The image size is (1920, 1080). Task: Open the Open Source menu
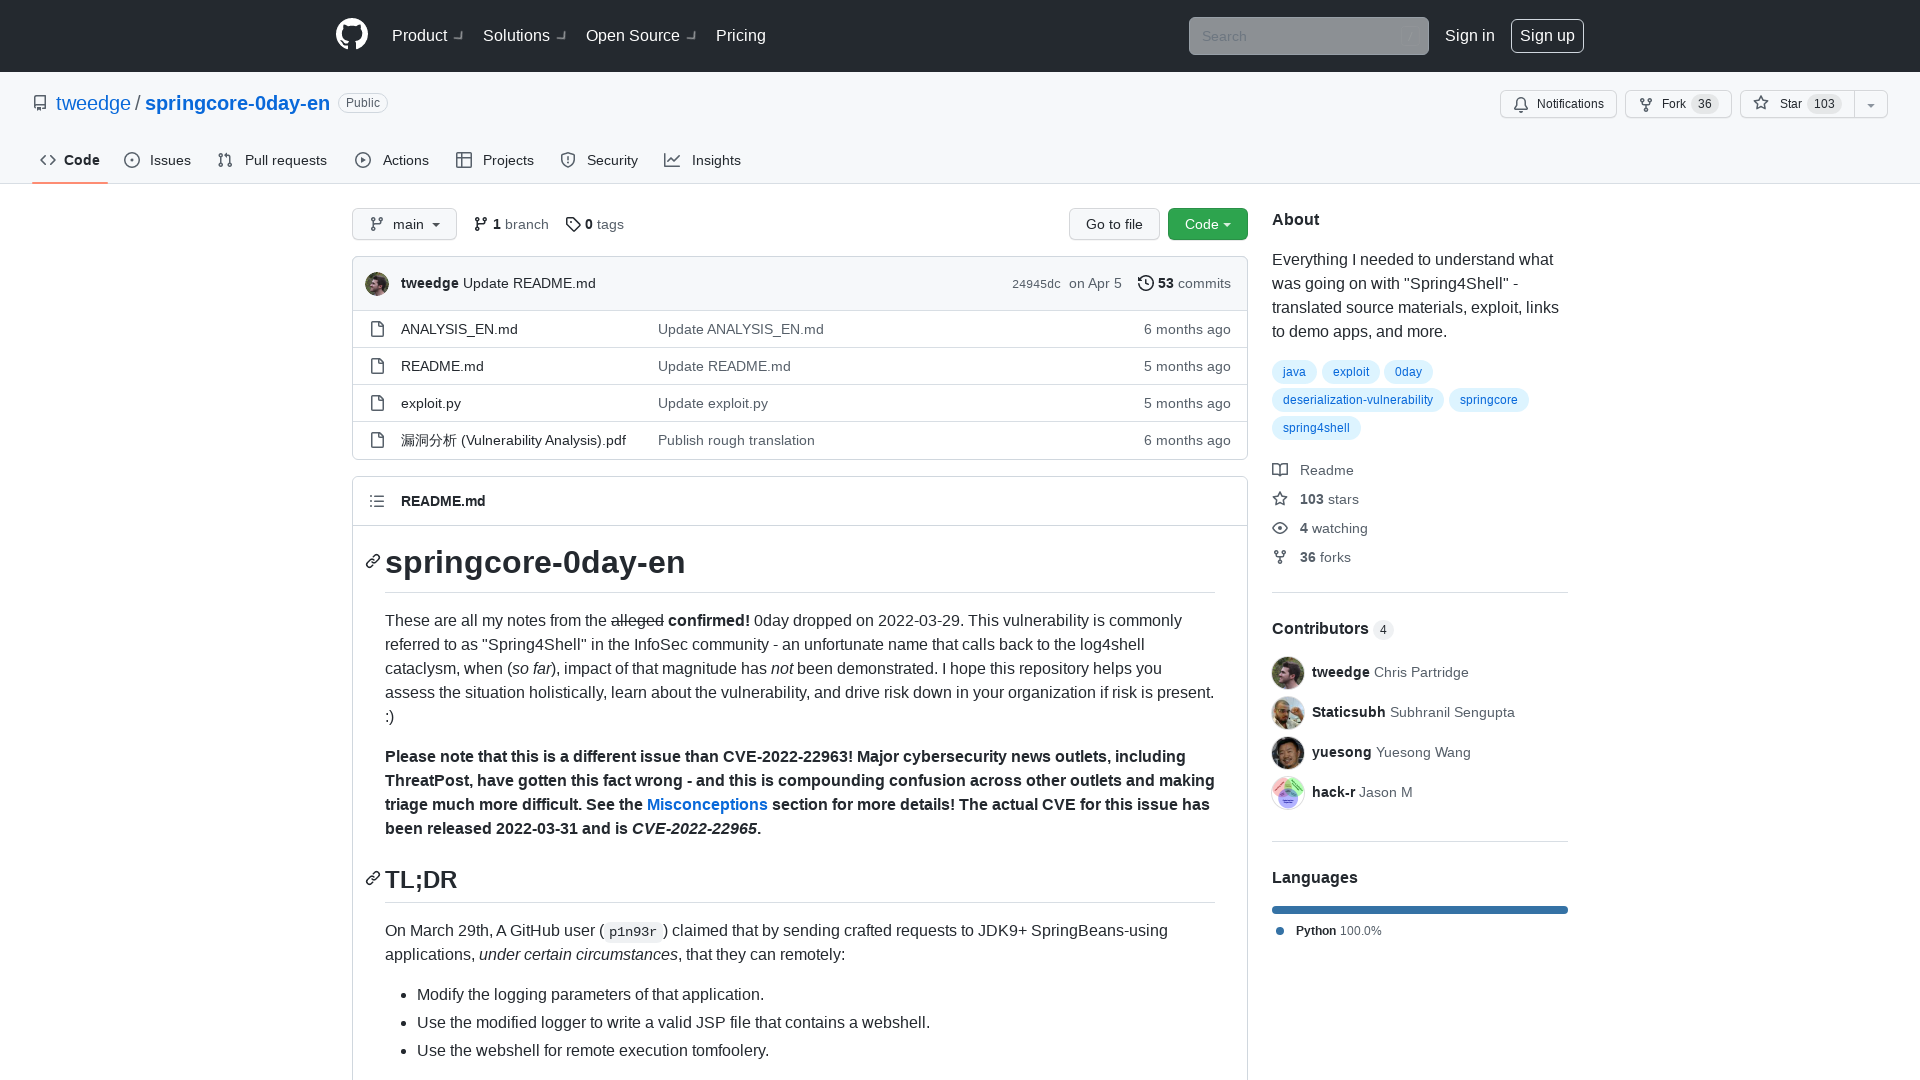[642, 35]
